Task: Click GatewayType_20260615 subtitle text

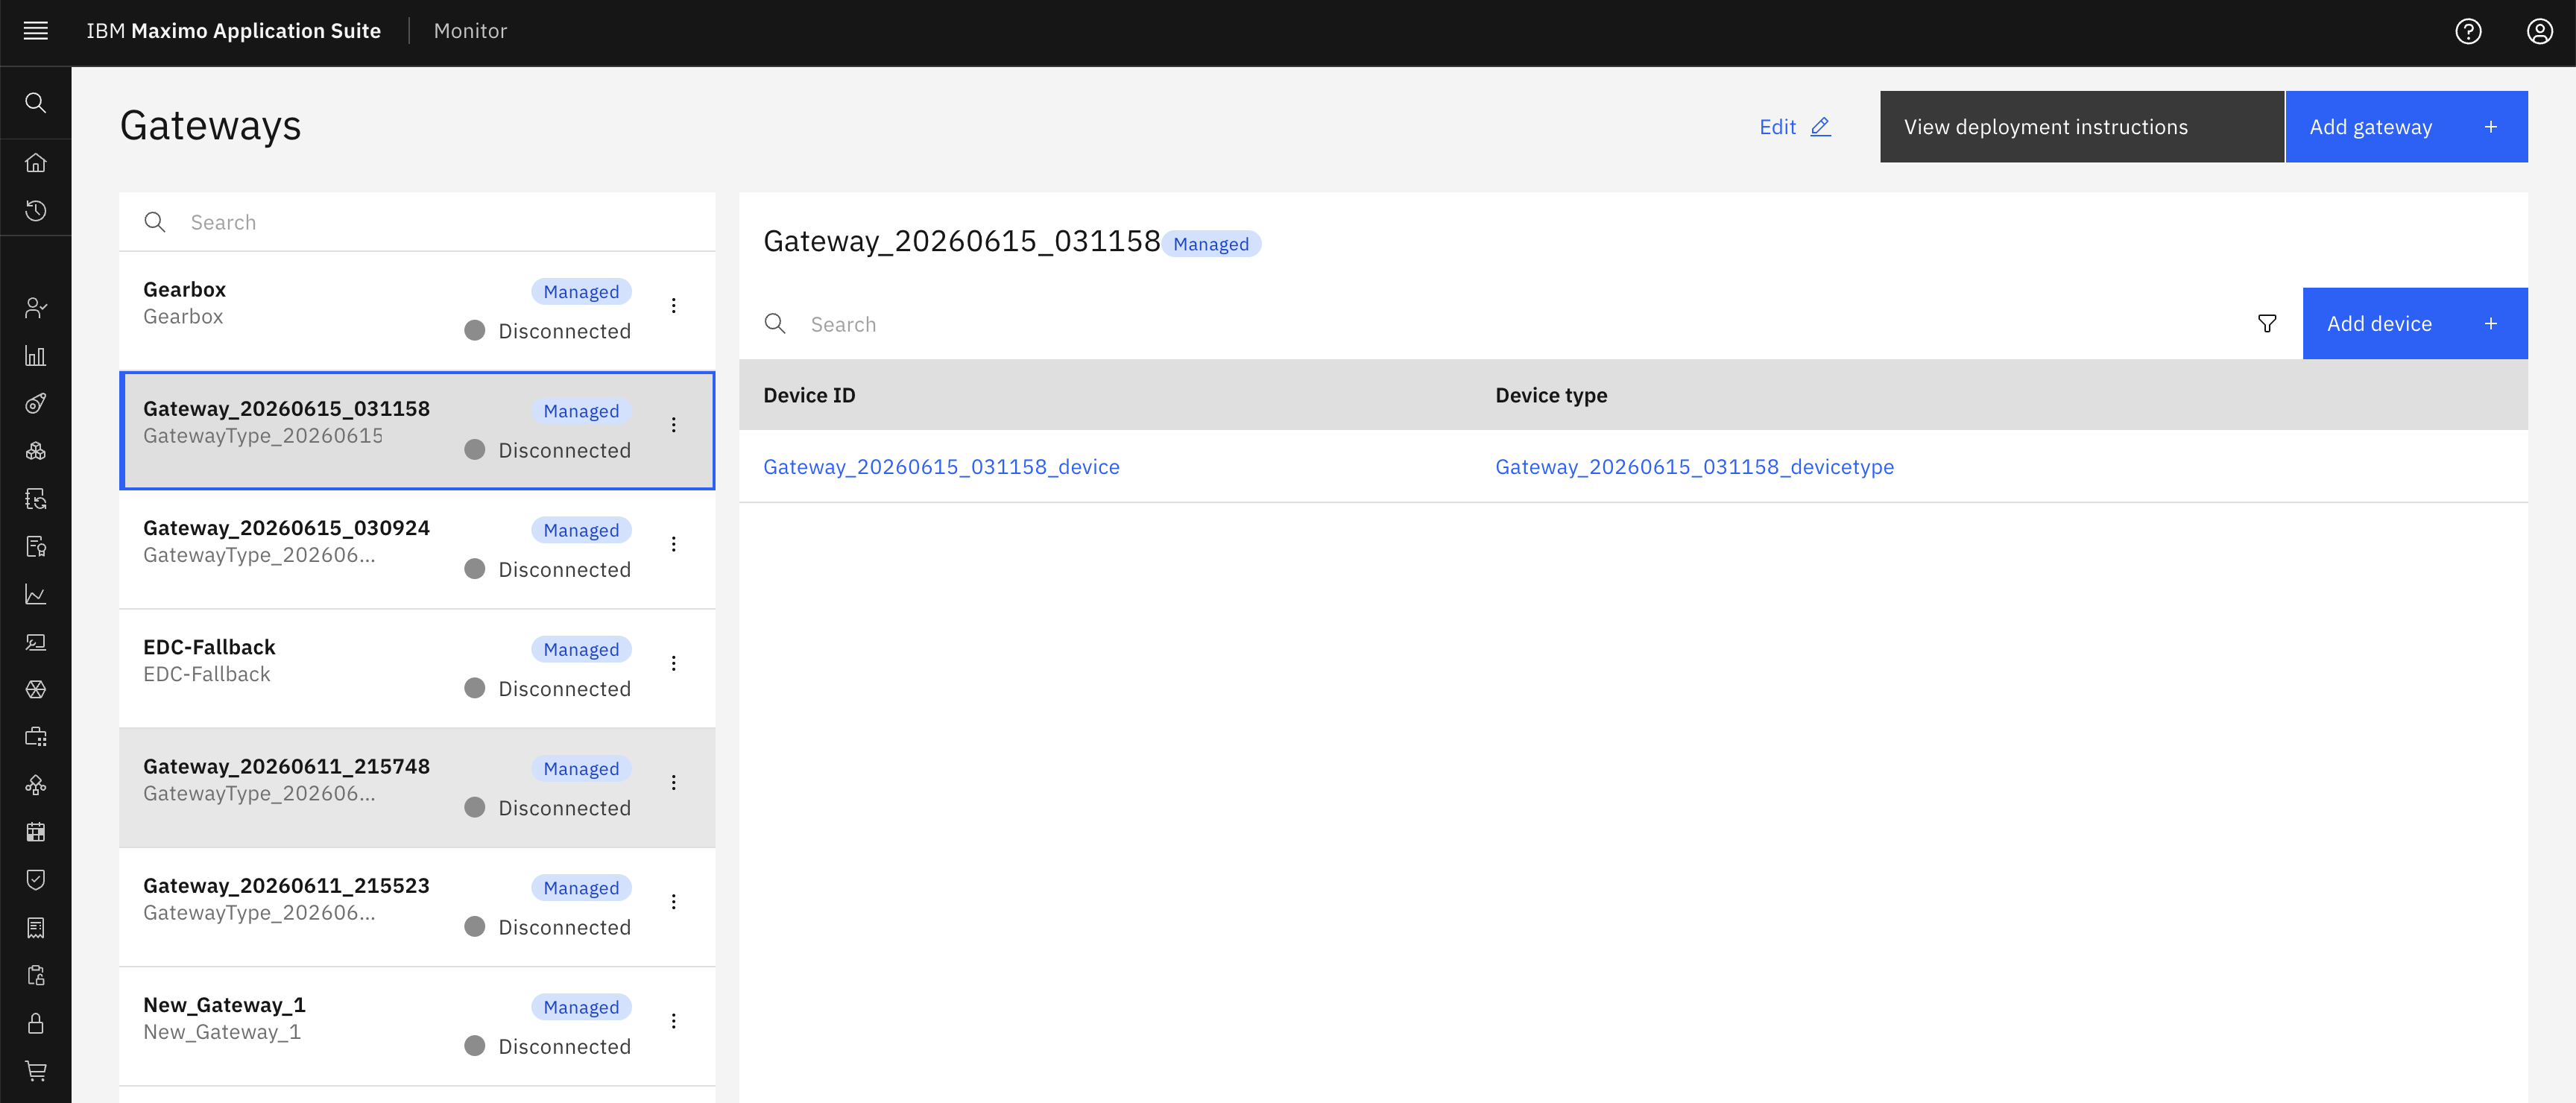Action: 263,436
